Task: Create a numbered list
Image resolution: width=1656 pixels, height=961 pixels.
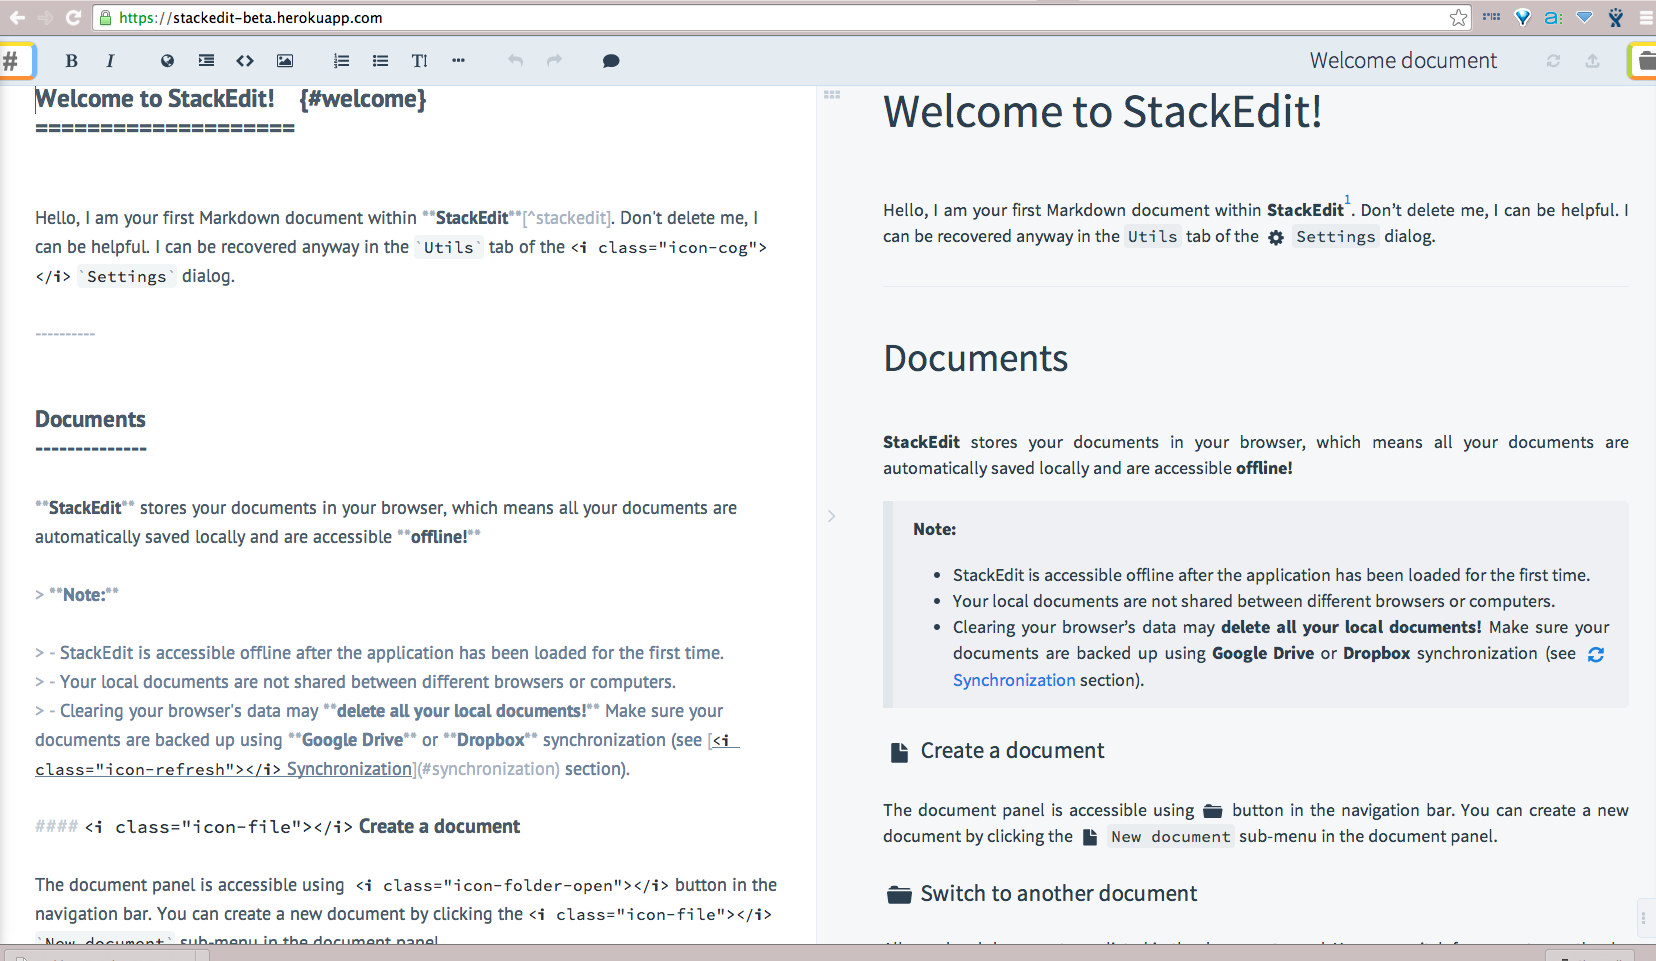Action: [x=341, y=61]
